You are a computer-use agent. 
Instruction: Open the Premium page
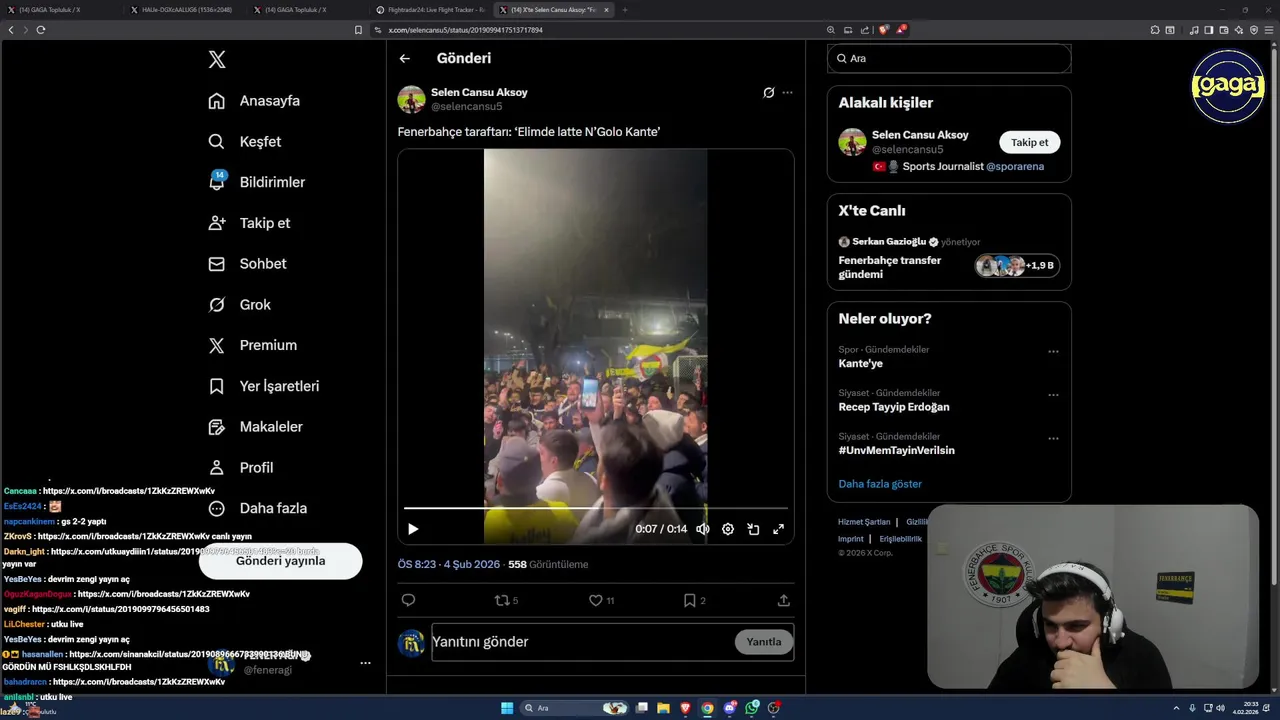(252, 345)
